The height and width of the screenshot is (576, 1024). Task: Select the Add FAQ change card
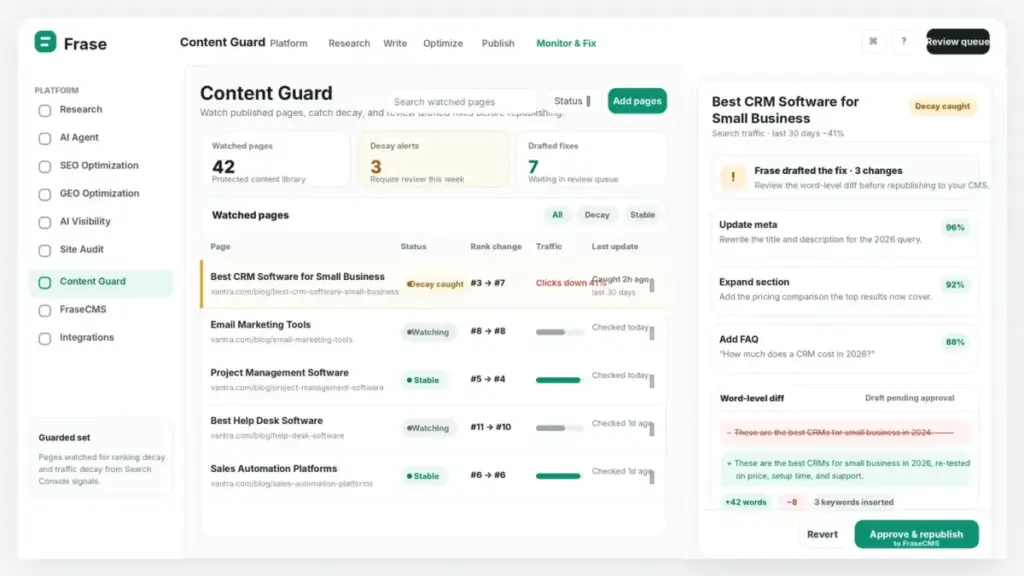coord(844,347)
